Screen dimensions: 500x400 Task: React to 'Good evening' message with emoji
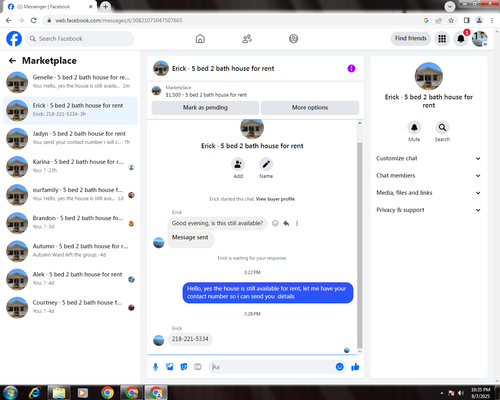tap(275, 223)
